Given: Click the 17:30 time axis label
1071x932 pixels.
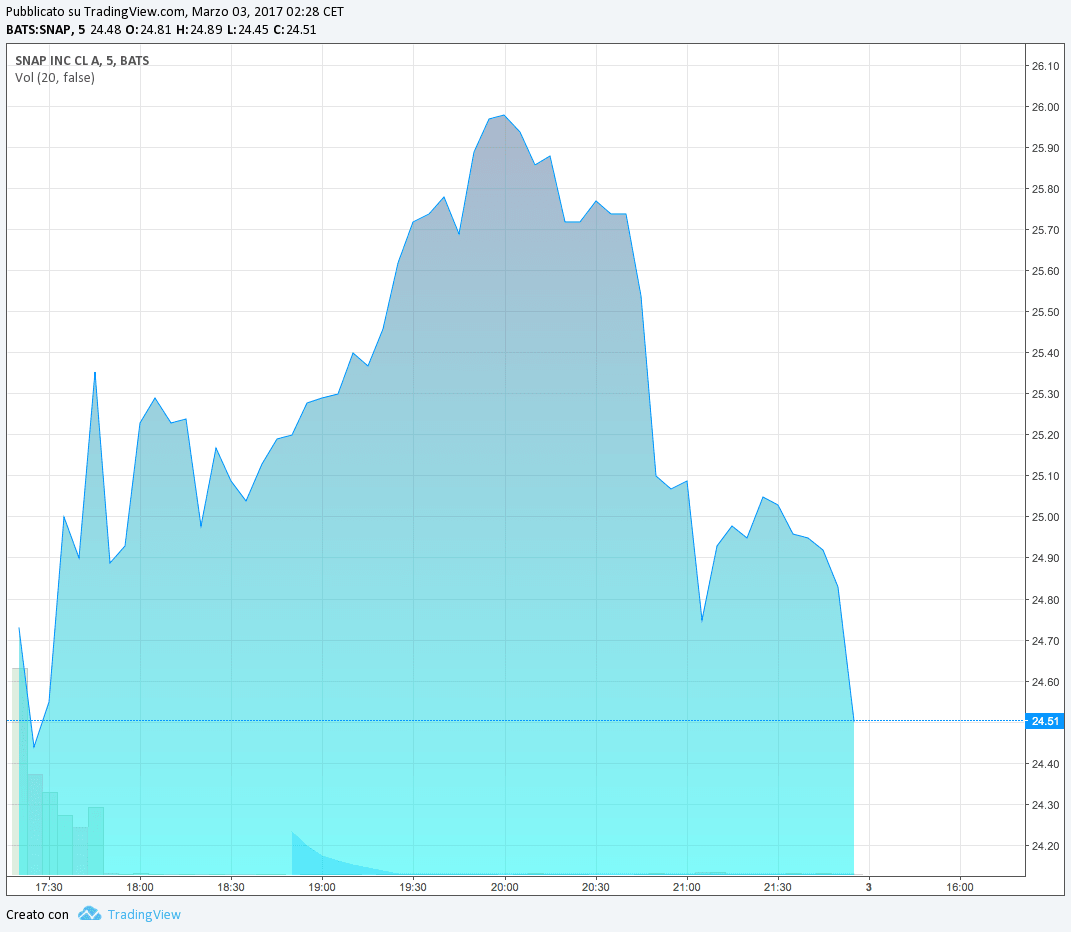Looking at the screenshot, I should tap(49, 887).
